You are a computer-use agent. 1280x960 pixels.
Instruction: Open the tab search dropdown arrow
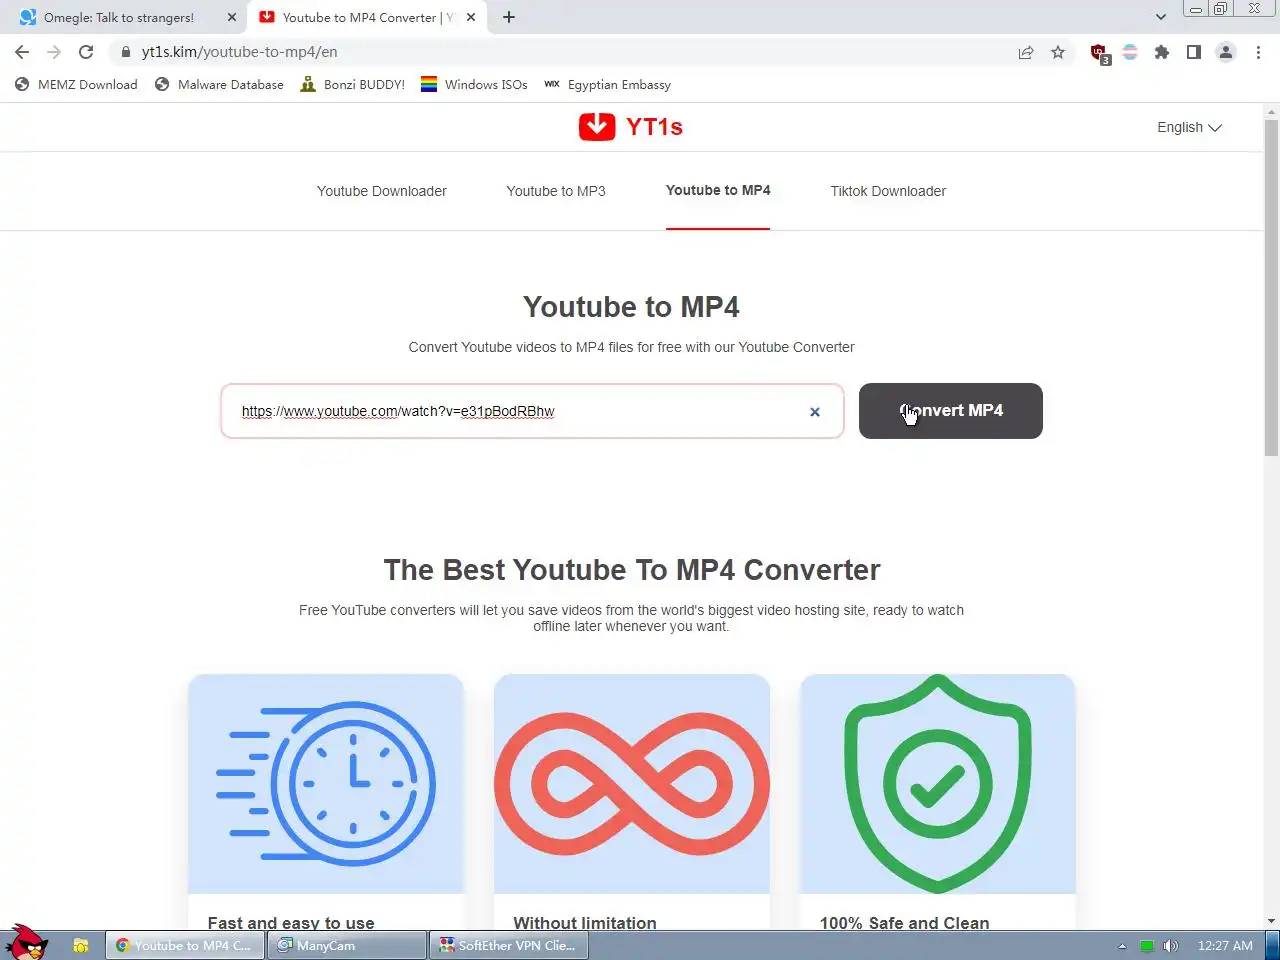click(x=1160, y=17)
